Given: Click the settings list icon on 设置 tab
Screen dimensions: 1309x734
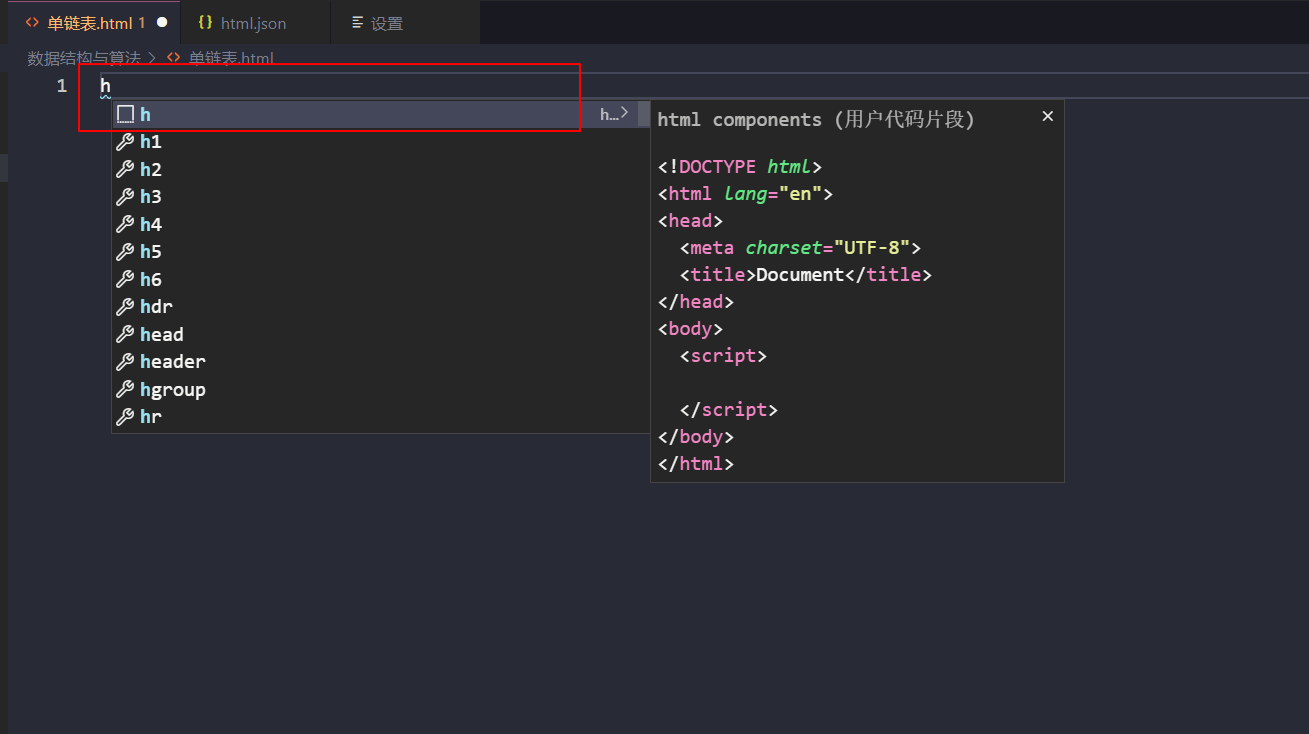Looking at the screenshot, I should click(358, 22).
